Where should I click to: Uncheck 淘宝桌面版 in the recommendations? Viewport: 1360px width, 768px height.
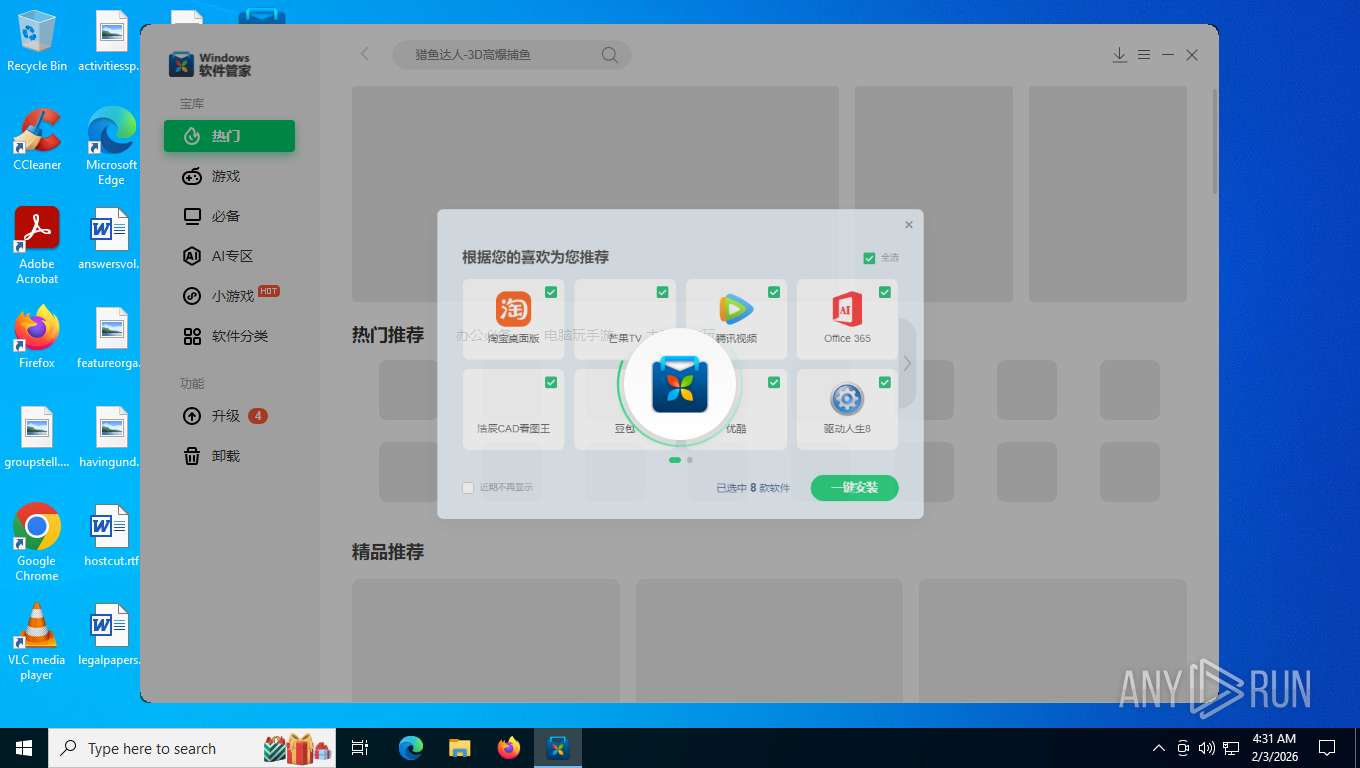551,292
